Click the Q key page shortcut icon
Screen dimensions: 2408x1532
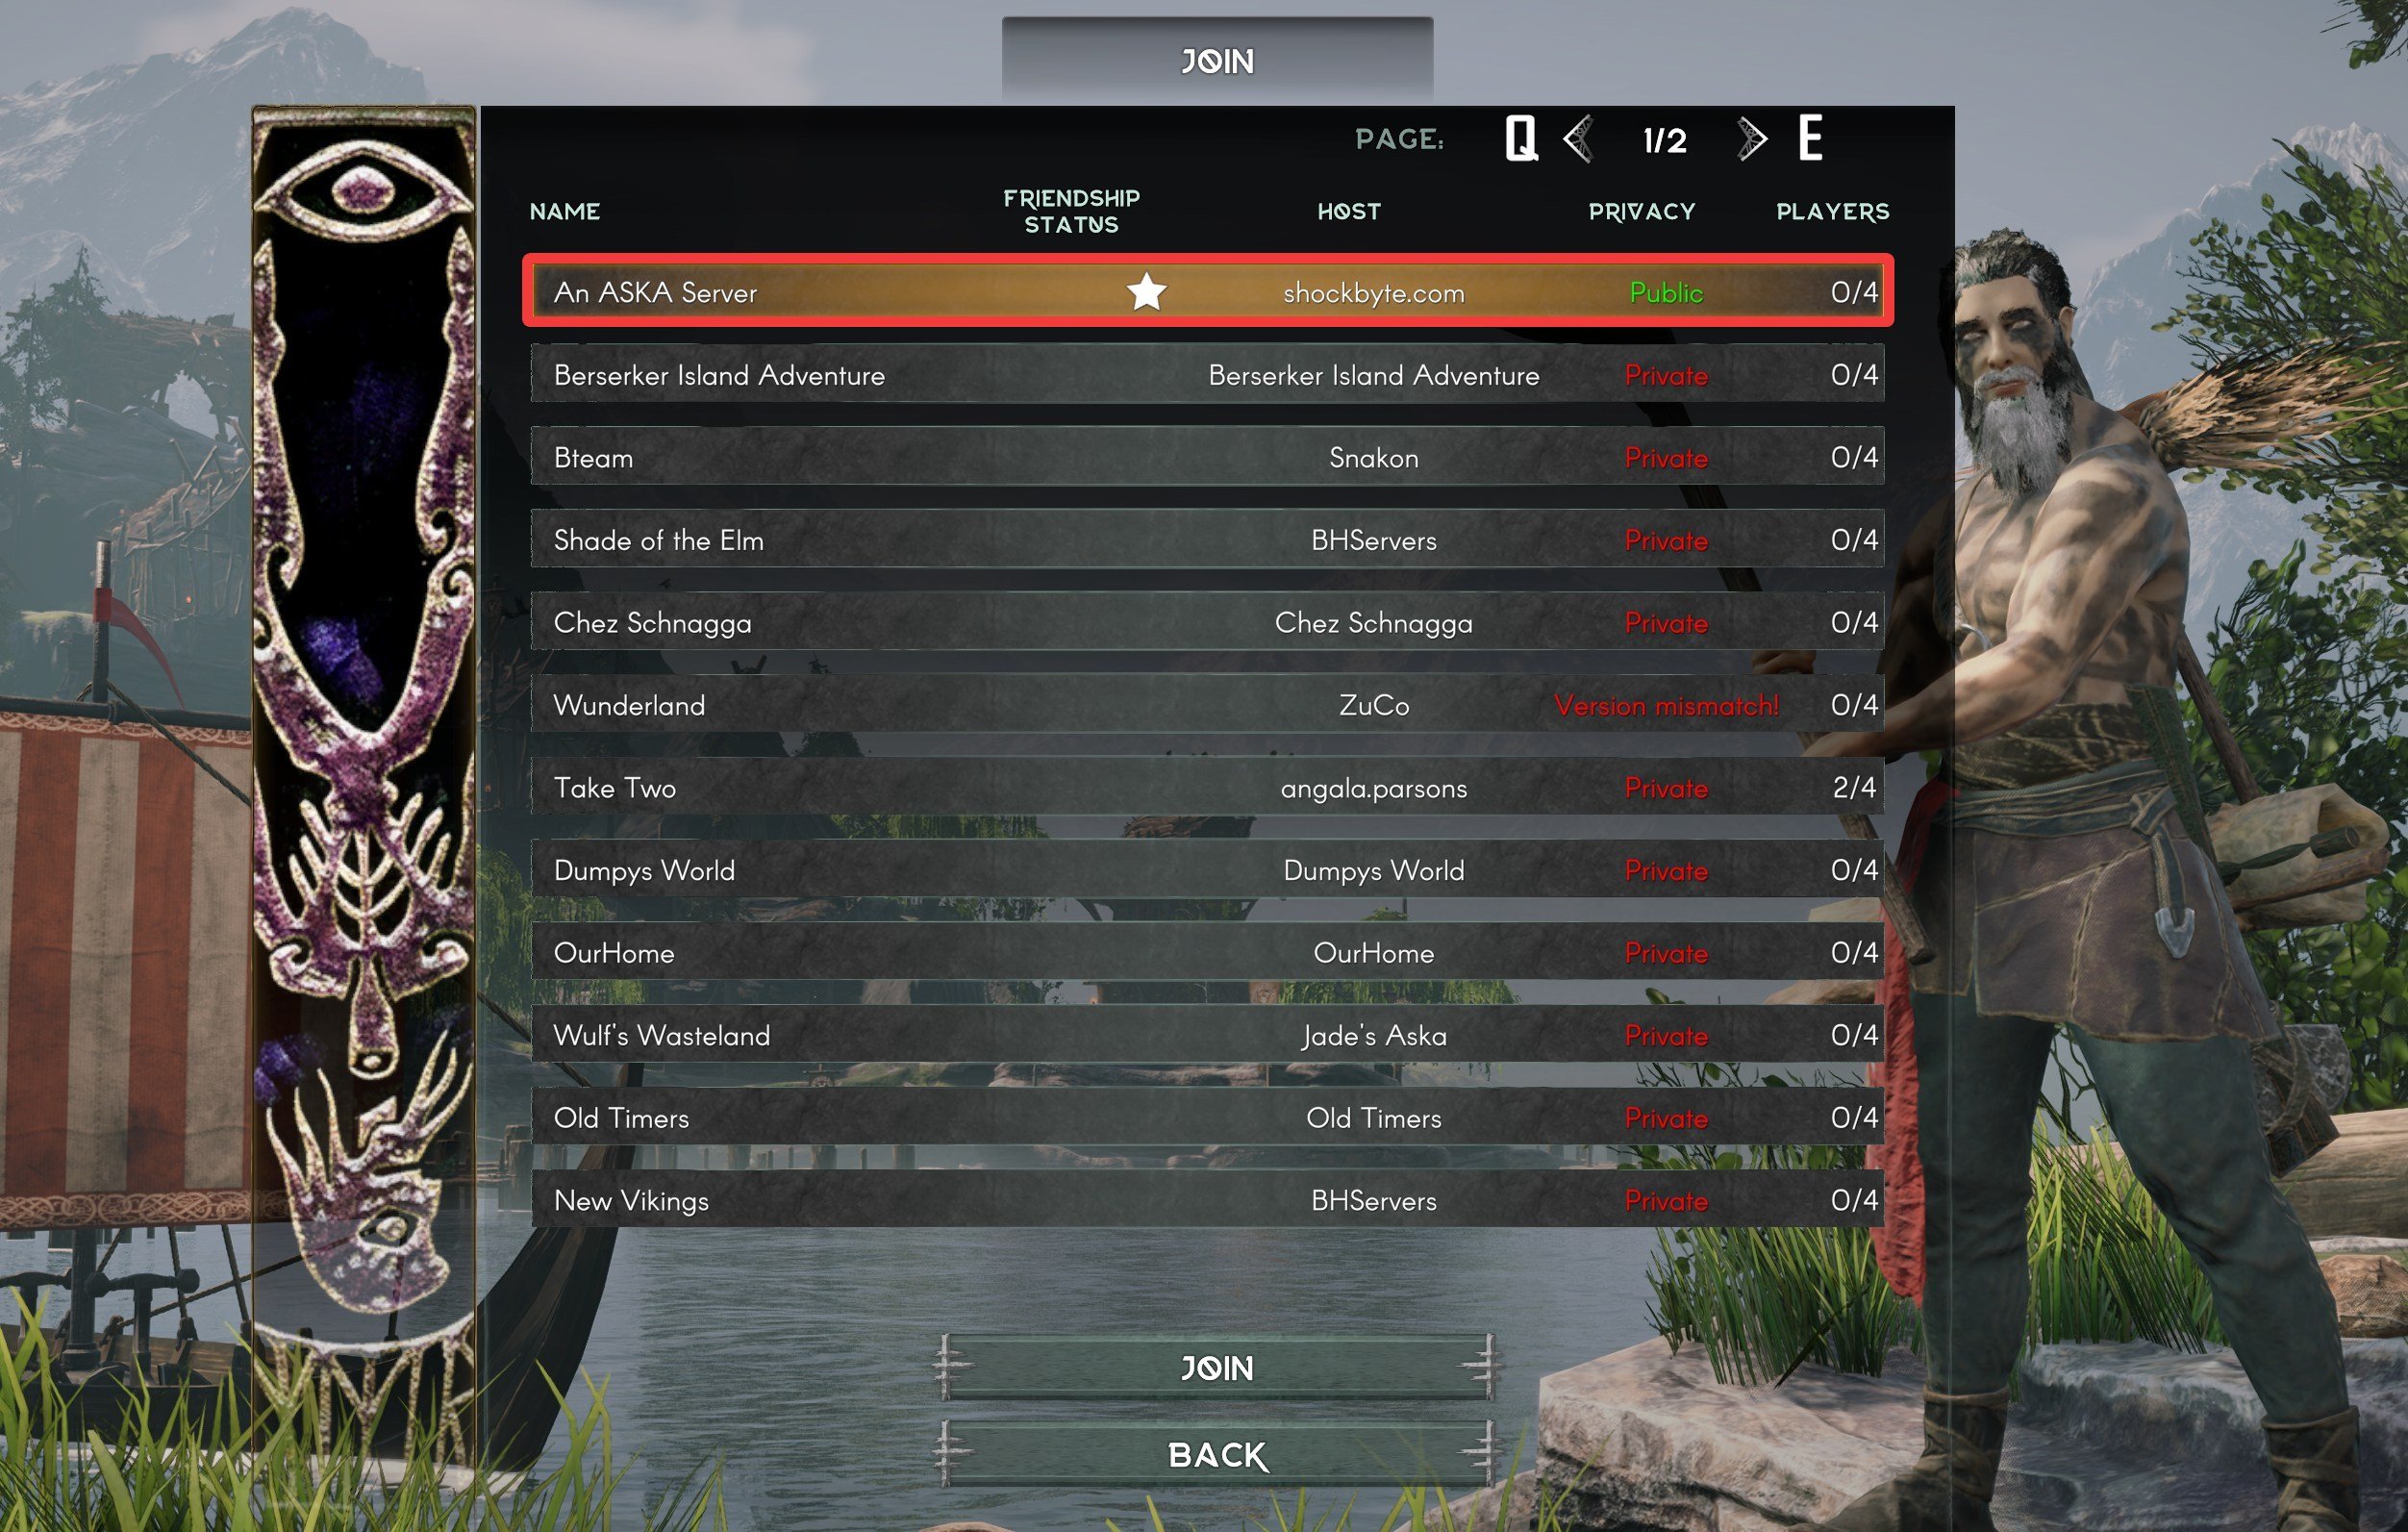pyautogui.click(x=1521, y=138)
